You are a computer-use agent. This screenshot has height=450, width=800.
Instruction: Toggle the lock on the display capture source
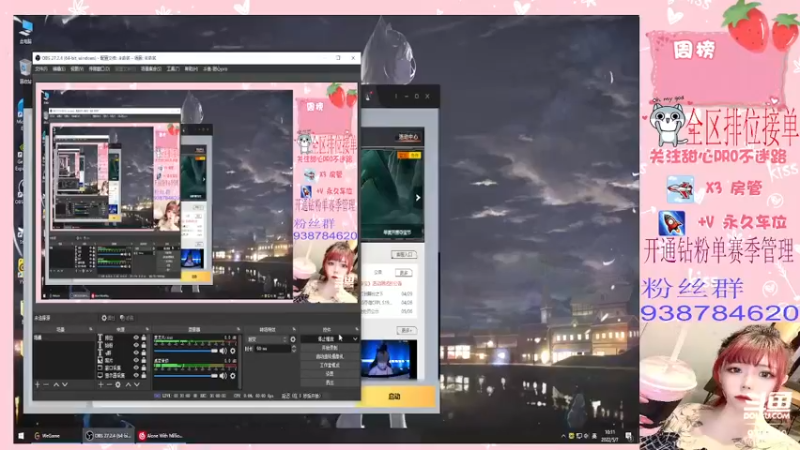(143, 375)
